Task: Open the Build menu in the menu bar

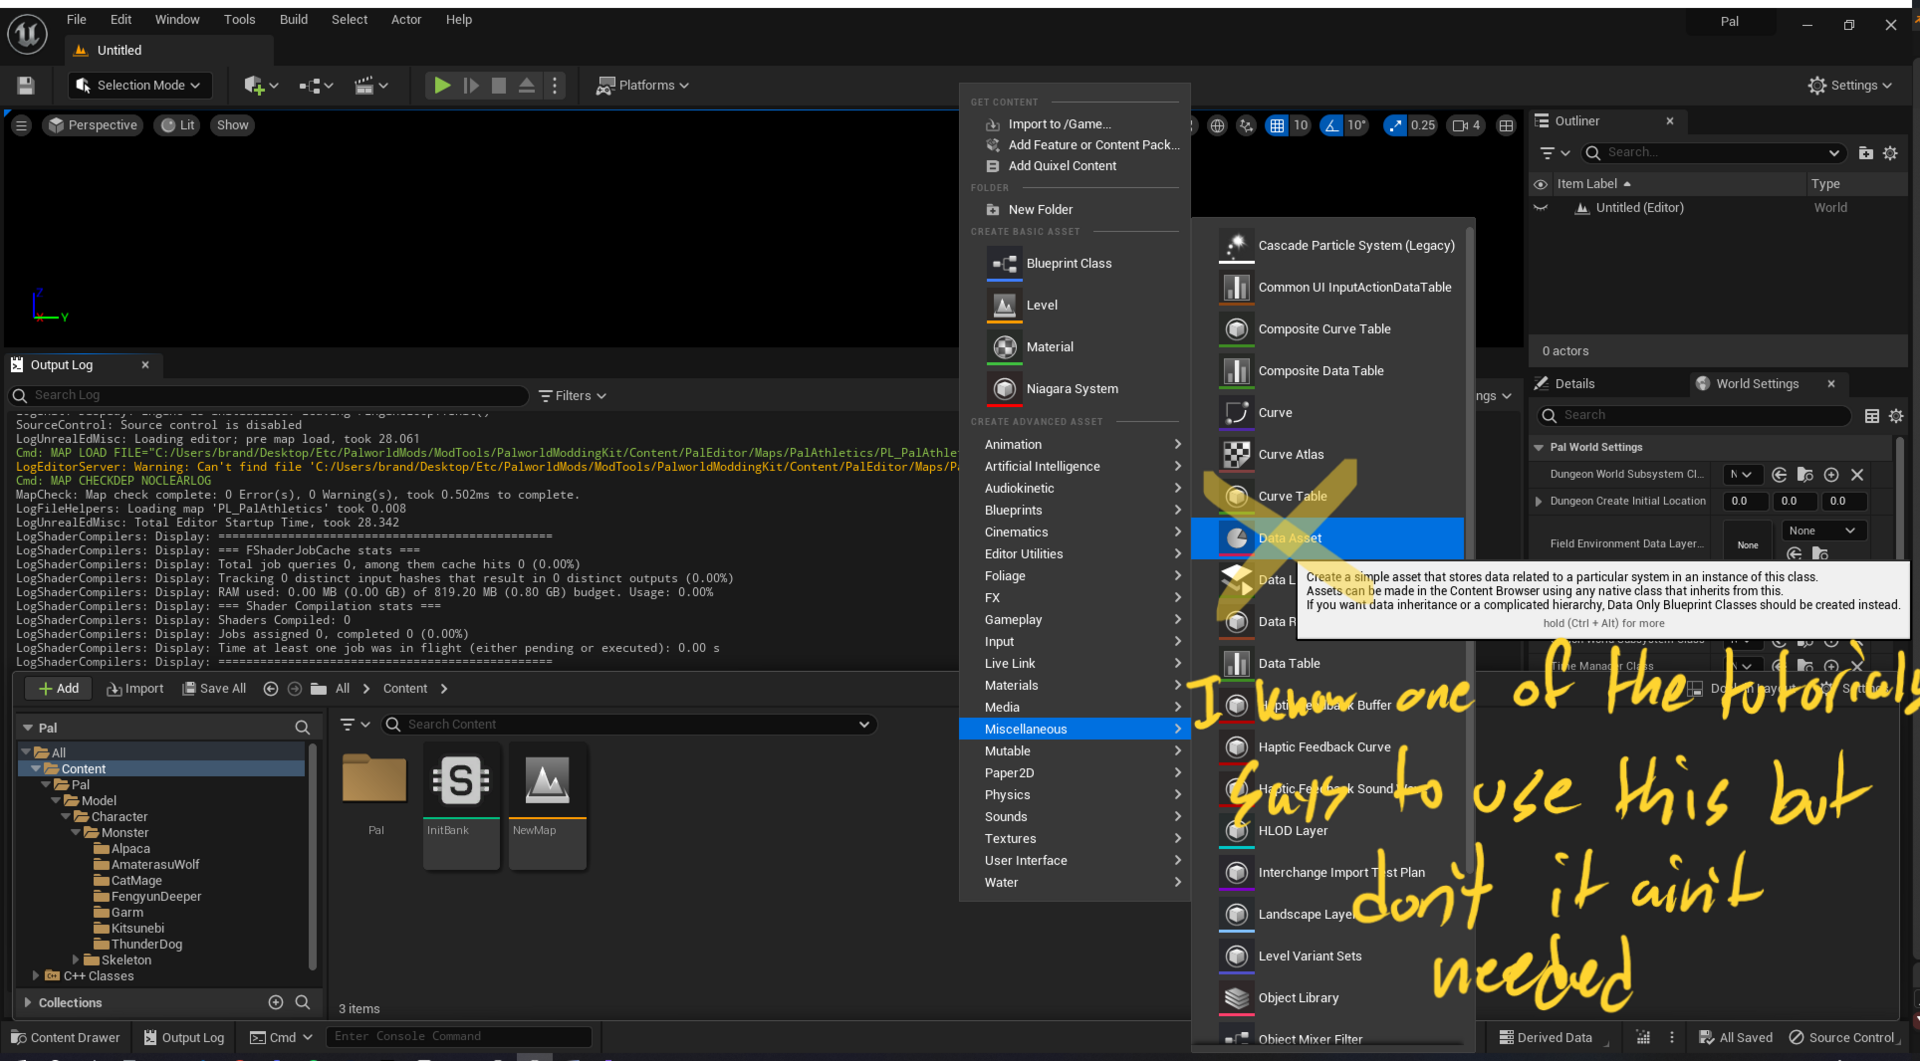Action: [x=293, y=20]
